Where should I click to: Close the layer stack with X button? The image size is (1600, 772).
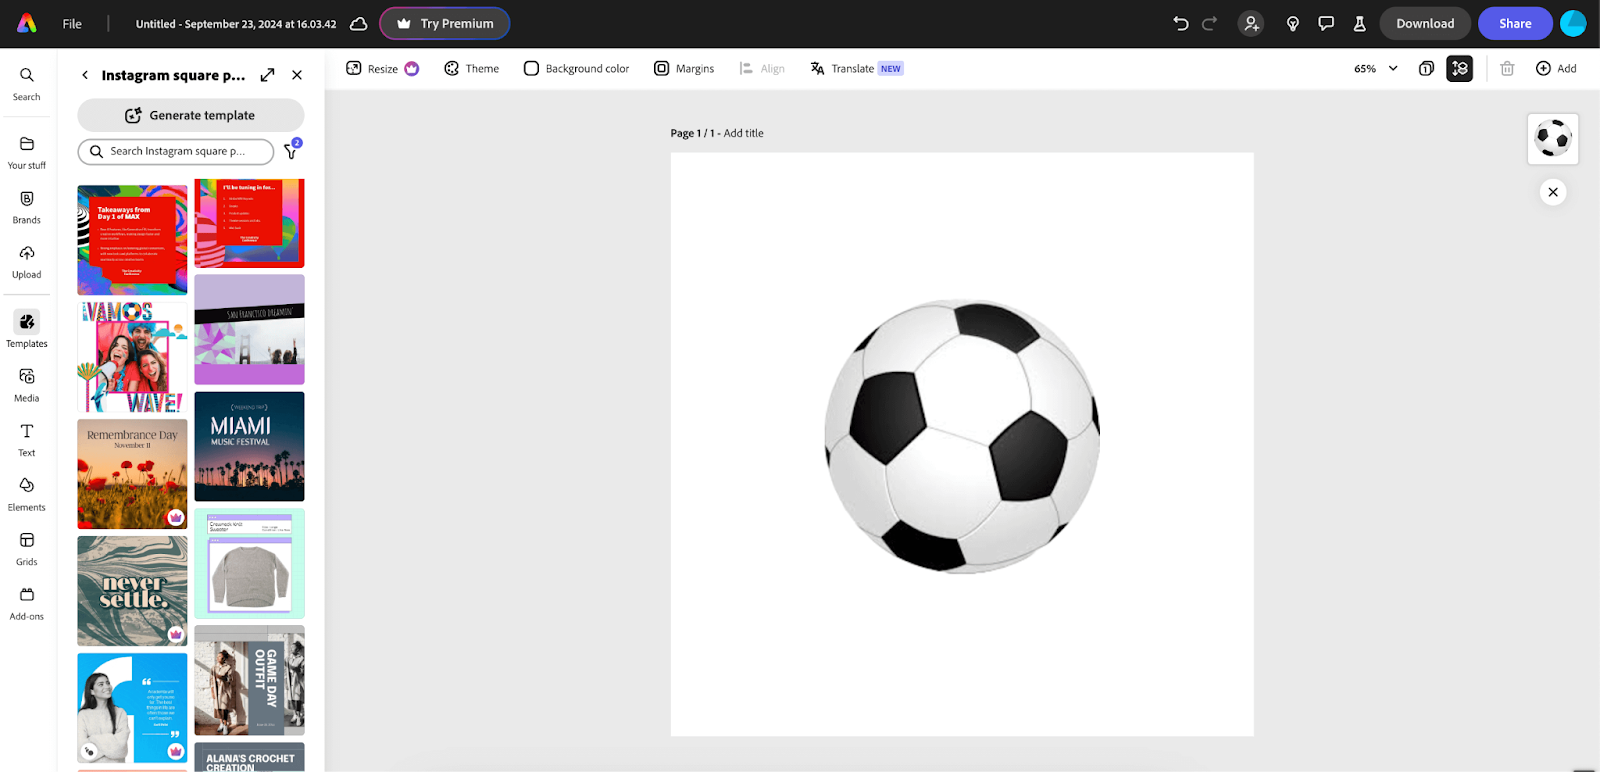(x=1553, y=192)
